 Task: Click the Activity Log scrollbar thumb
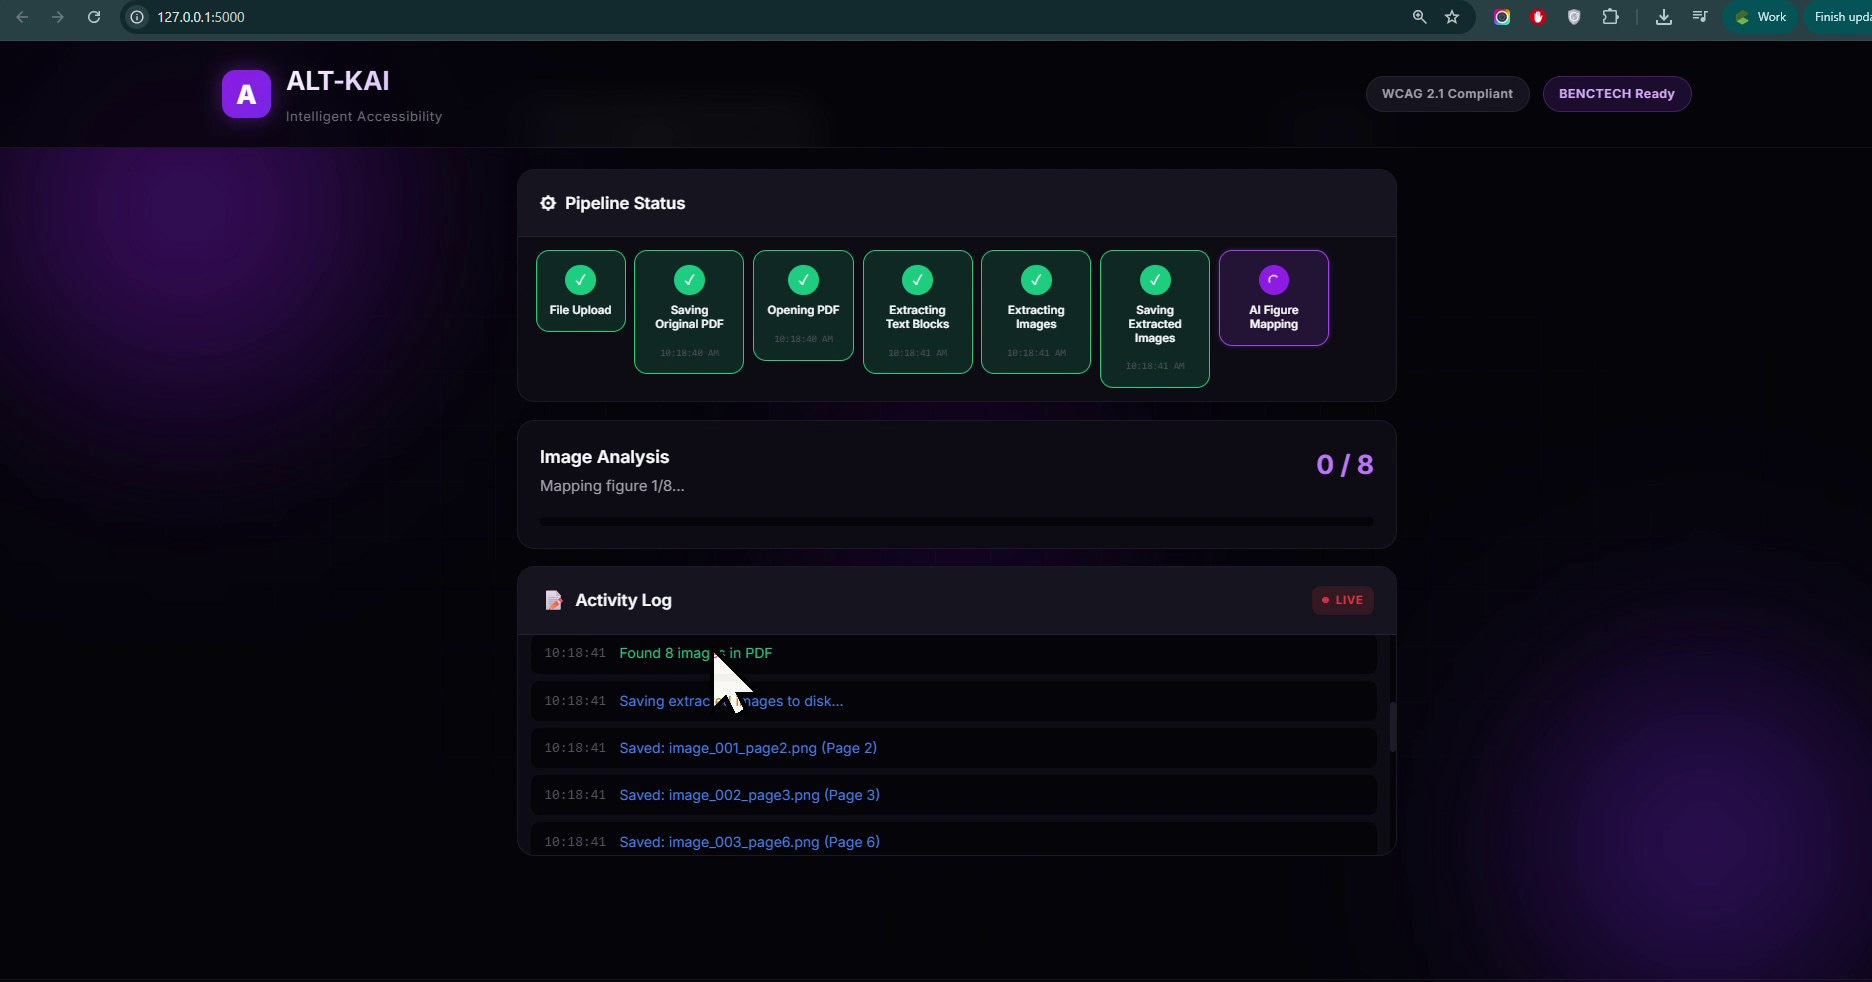(x=1392, y=727)
